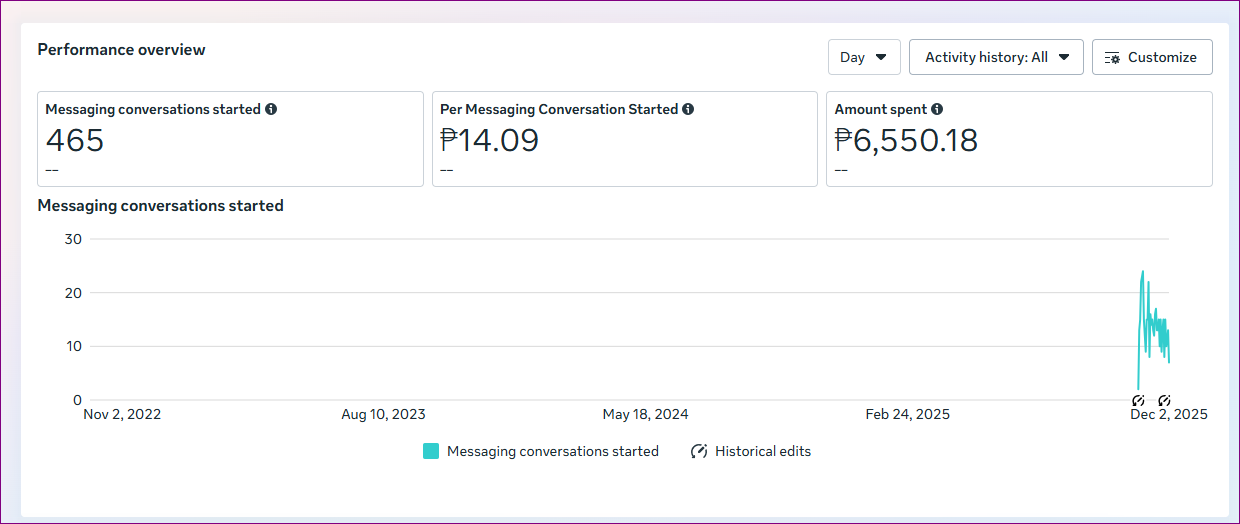Open the Day time breakdown dropdown

(x=863, y=57)
